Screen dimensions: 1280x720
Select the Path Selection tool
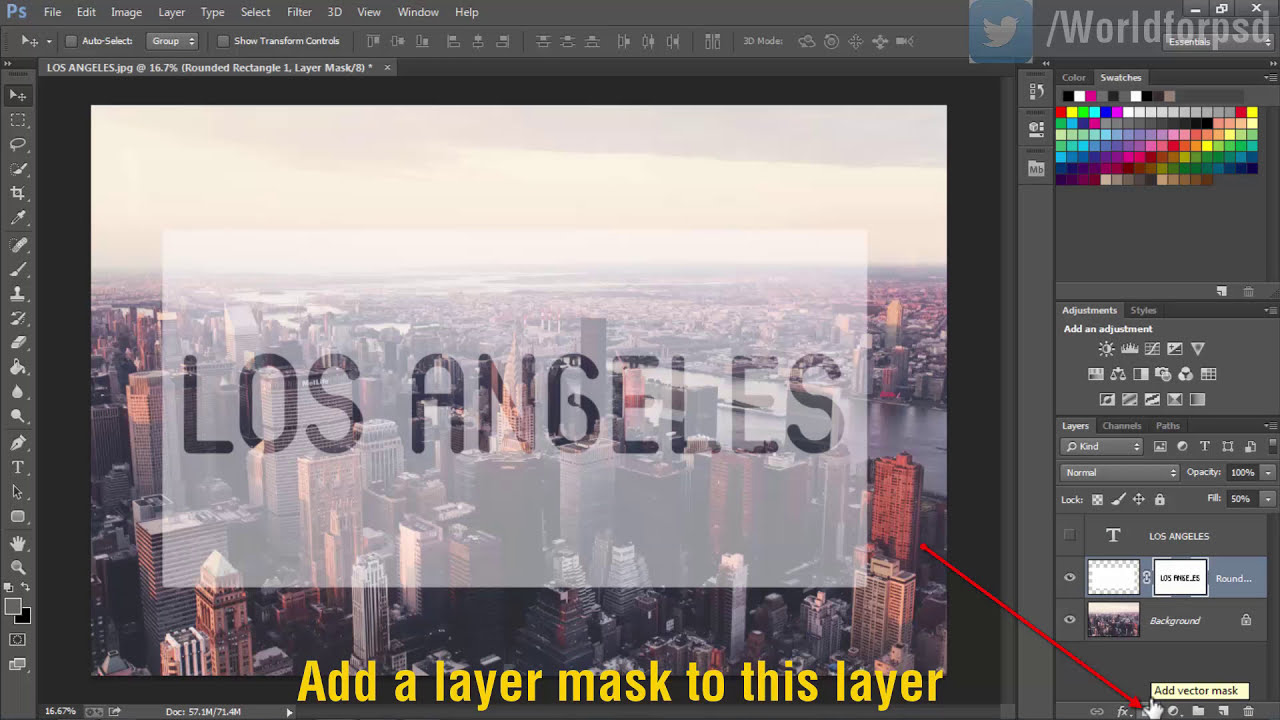[18, 492]
